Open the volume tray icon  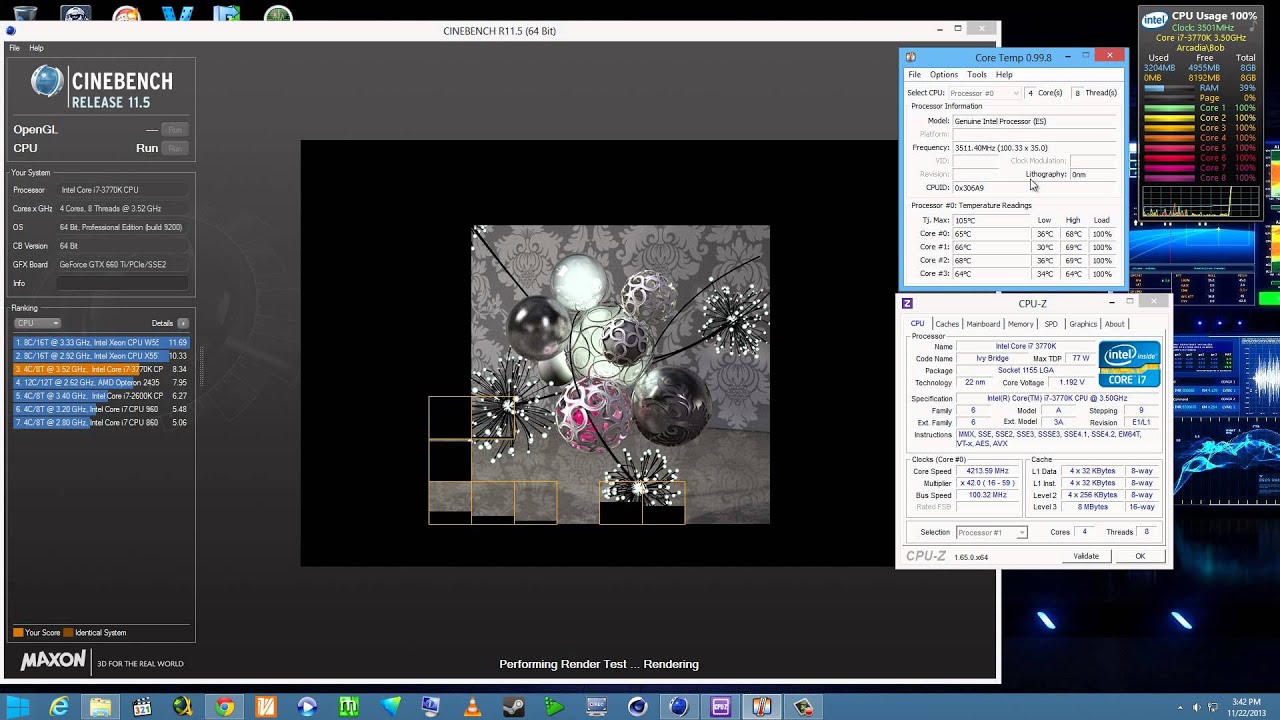[1196, 708]
